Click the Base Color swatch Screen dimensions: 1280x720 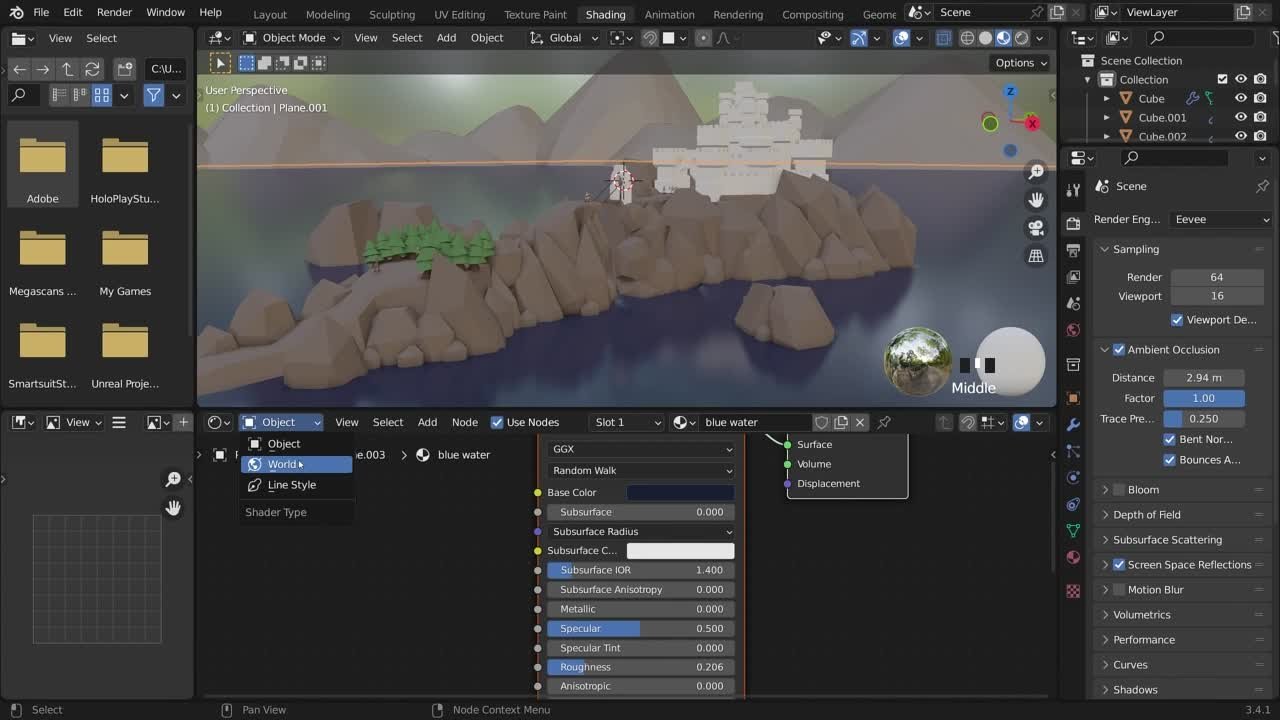point(681,492)
